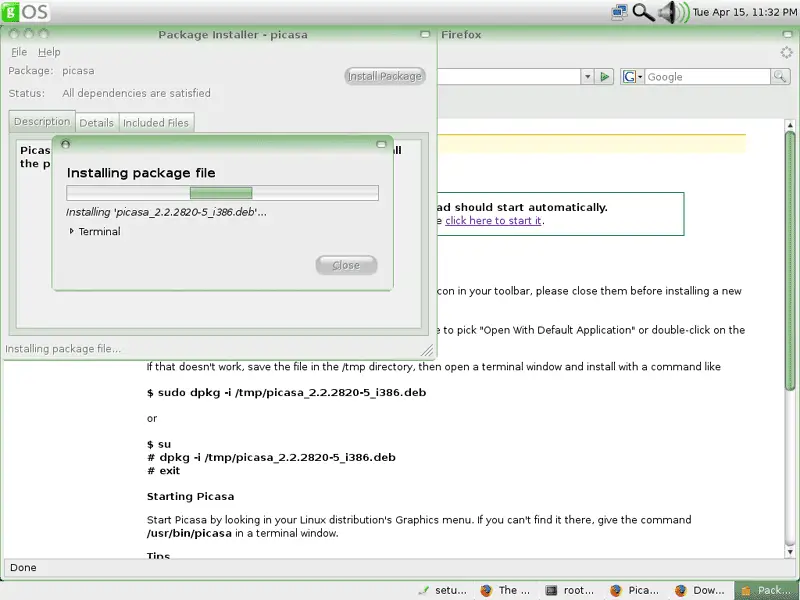The width and height of the screenshot is (800, 600).
Task: Click the network connection tray icon
Action: click(x=619, y=12)
